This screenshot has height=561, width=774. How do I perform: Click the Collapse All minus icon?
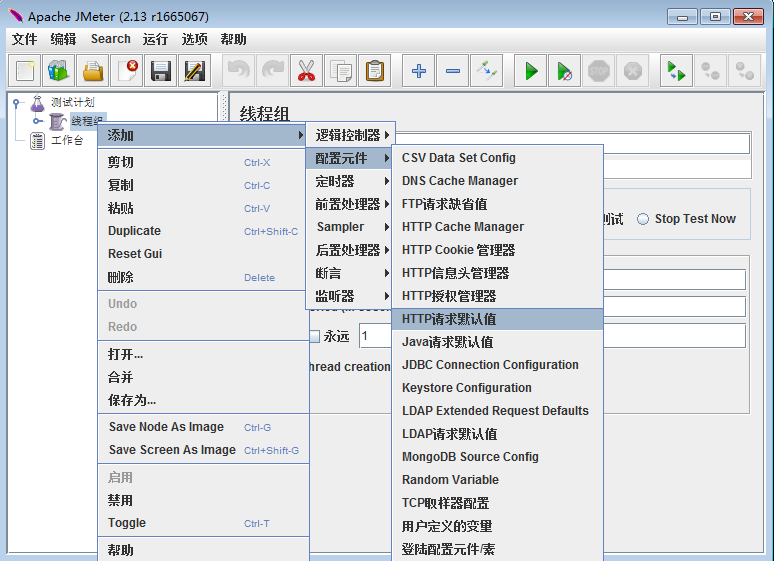pyautogui.click(x=453, y=71)
